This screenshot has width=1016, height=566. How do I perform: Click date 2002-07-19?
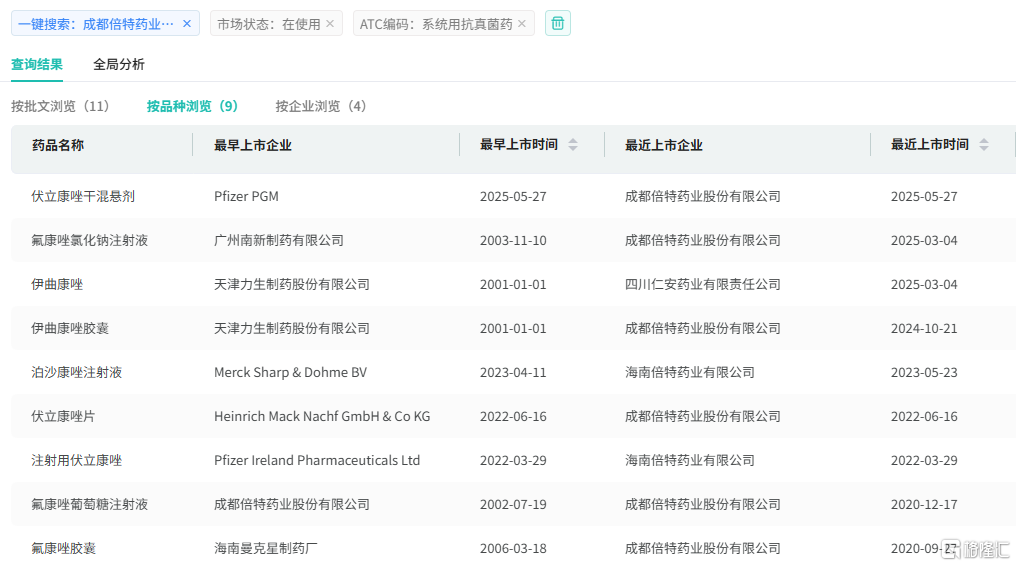pos(513,504)
